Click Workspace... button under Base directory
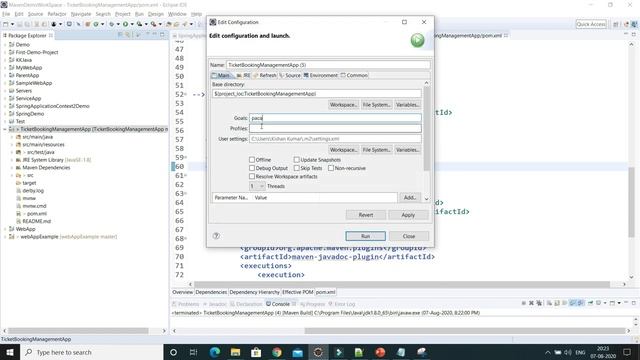Screen dimensions: 640x360 (x=344, y=105)
